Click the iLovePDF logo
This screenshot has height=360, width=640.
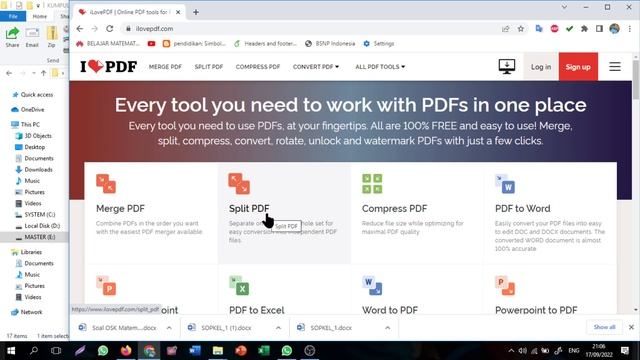pos(109,66)
